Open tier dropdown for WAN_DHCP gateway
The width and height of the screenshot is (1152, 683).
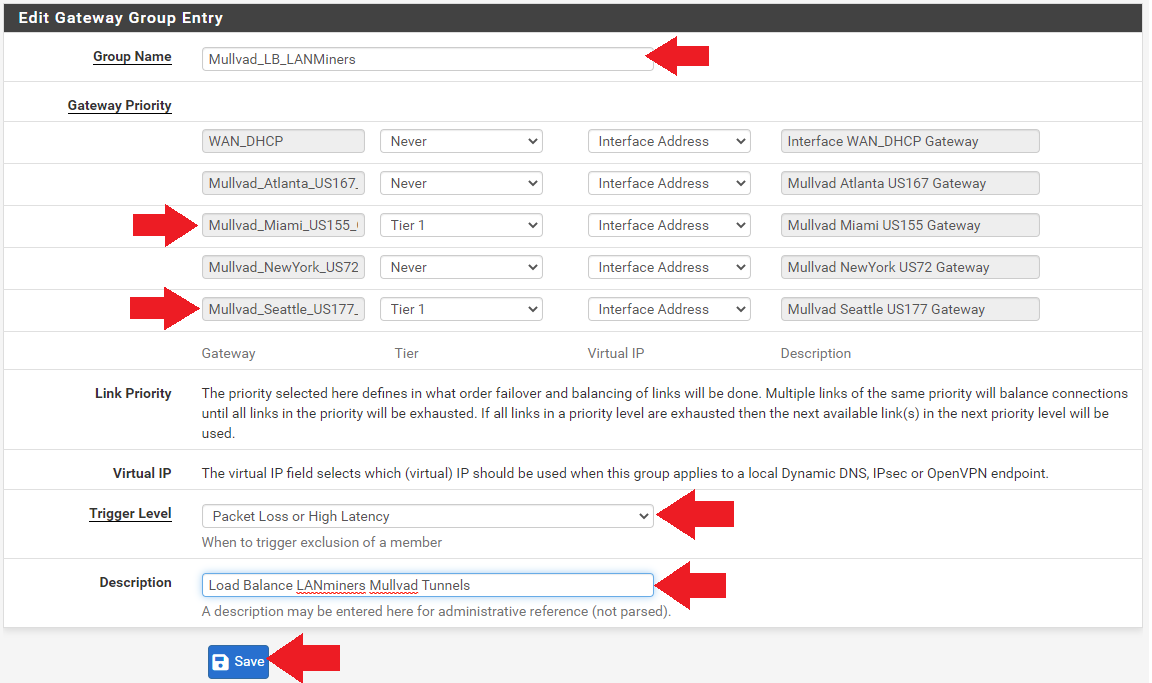coord(461,141)
